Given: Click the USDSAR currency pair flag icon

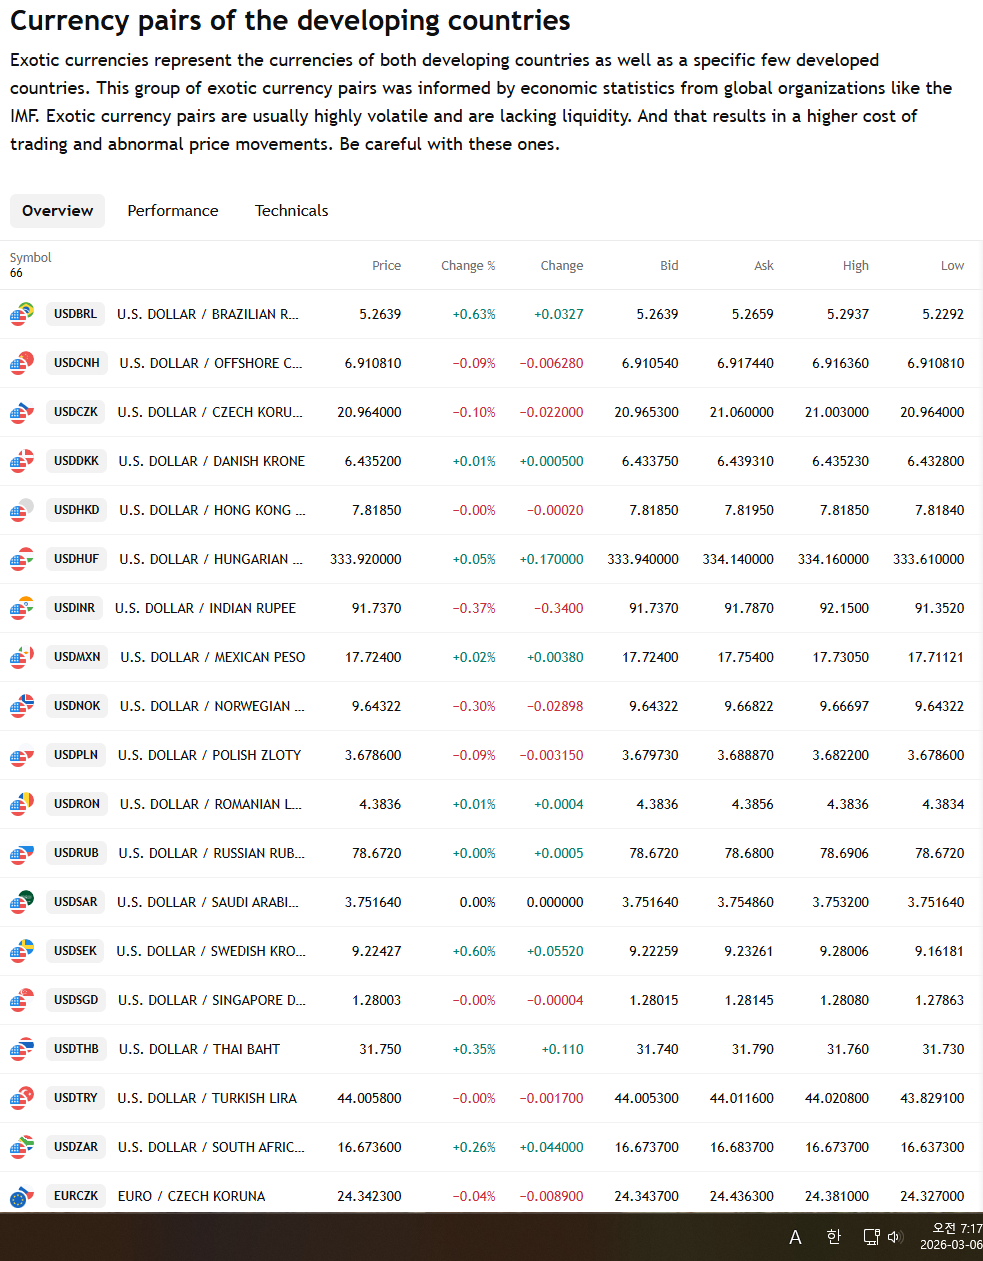Looking at the screenshot, I should (x=22, y=902).
